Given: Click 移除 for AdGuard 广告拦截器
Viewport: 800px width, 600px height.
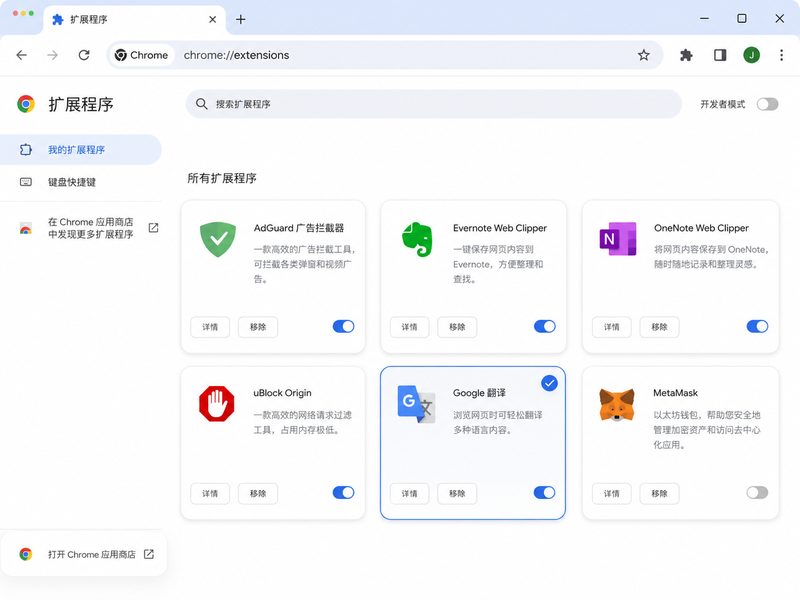Looking at the screenshot, I should [258, 327].
